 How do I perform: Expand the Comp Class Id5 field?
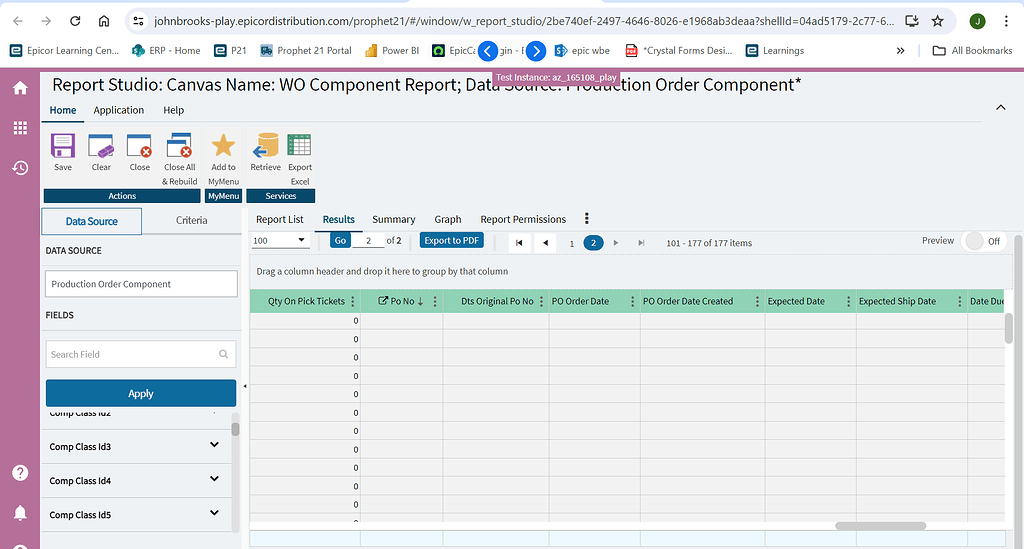tap(214, 512)
